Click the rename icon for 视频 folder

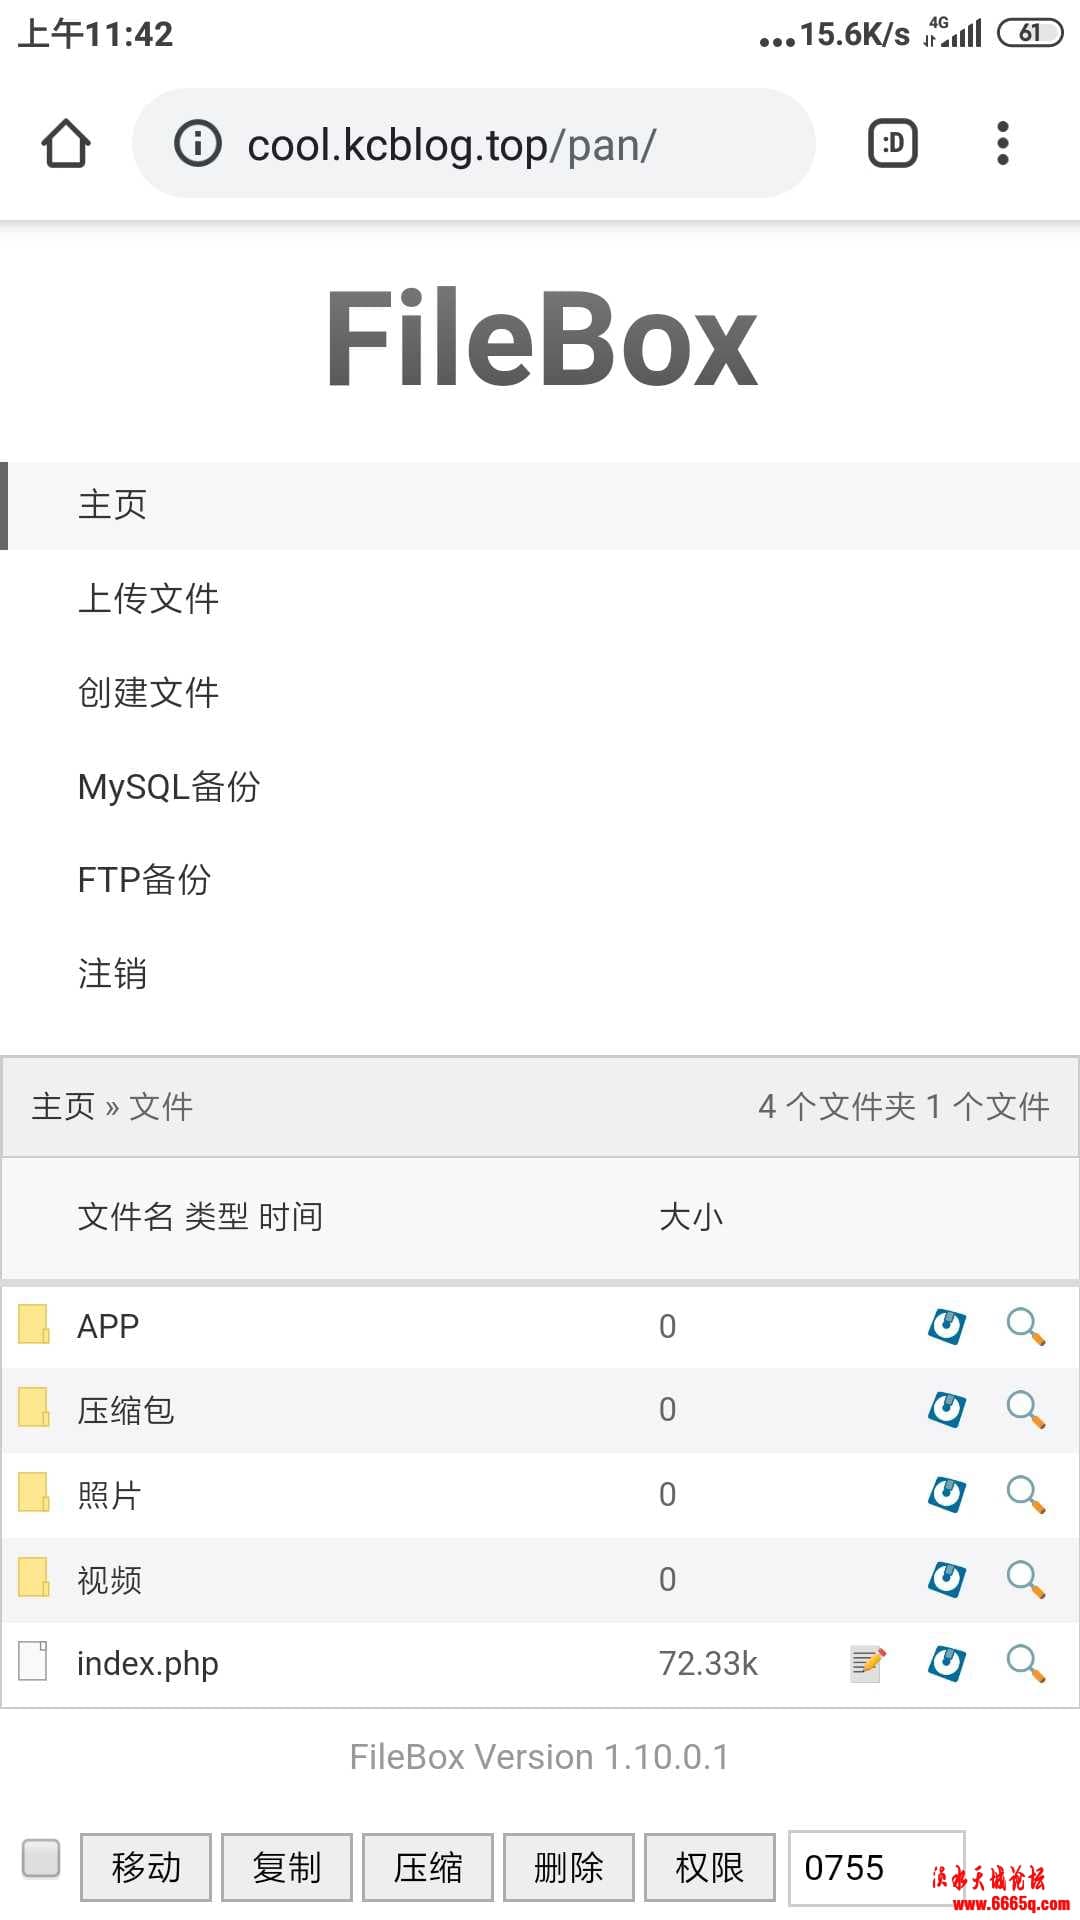tap(947, 1579)
